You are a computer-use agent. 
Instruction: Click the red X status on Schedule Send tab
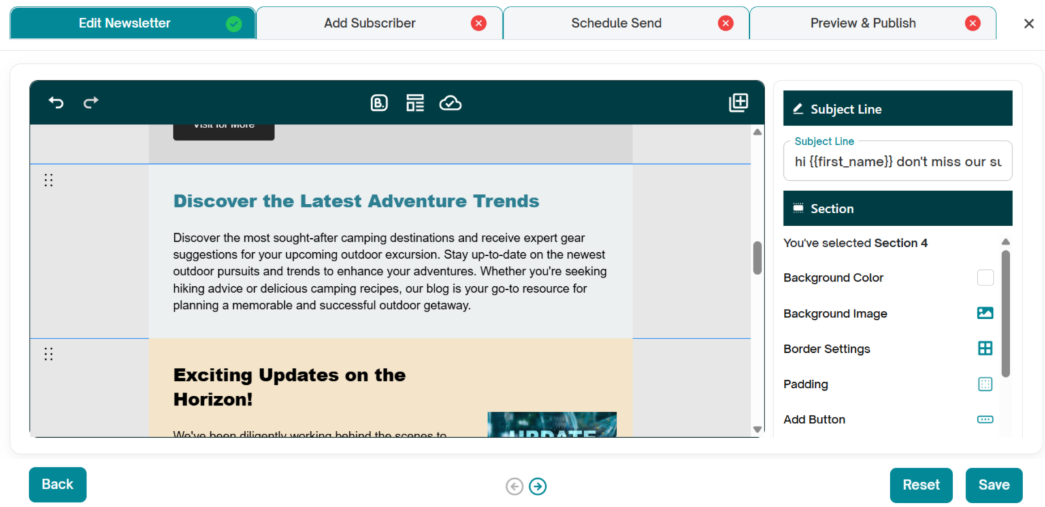[x=725, y=24]
